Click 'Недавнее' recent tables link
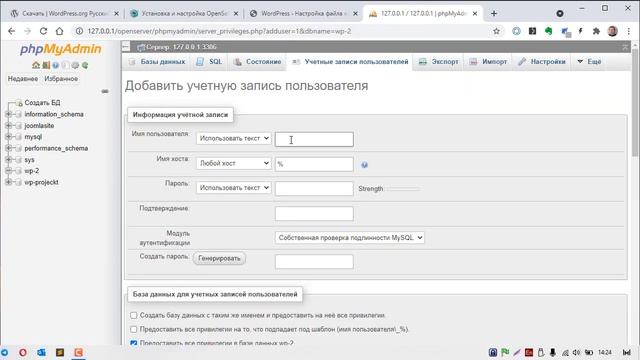The height and width of the screenshot is (360, 640). point(23,79)
